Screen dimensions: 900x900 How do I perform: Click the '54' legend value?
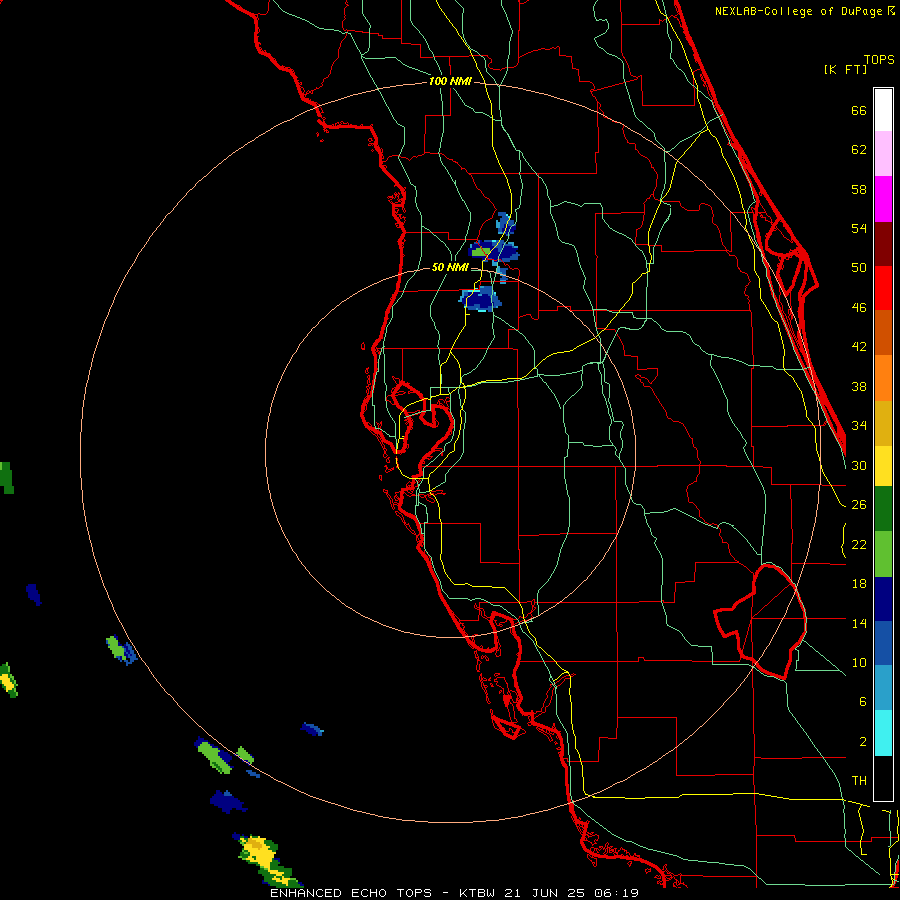pos(859,228)
